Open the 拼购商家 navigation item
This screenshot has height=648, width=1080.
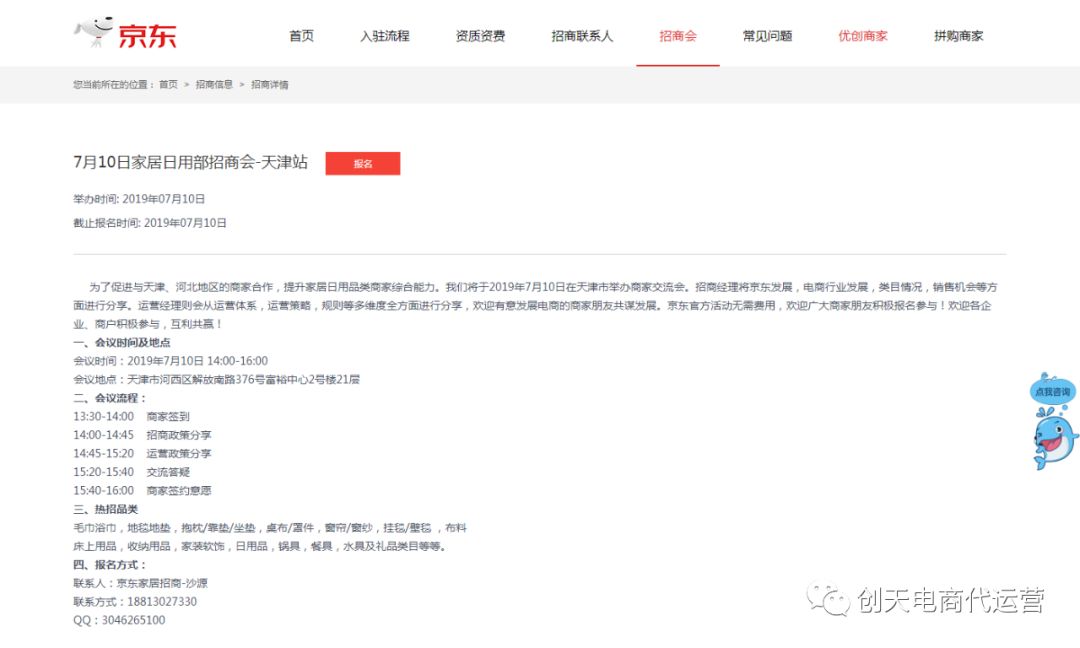(959, 36)
